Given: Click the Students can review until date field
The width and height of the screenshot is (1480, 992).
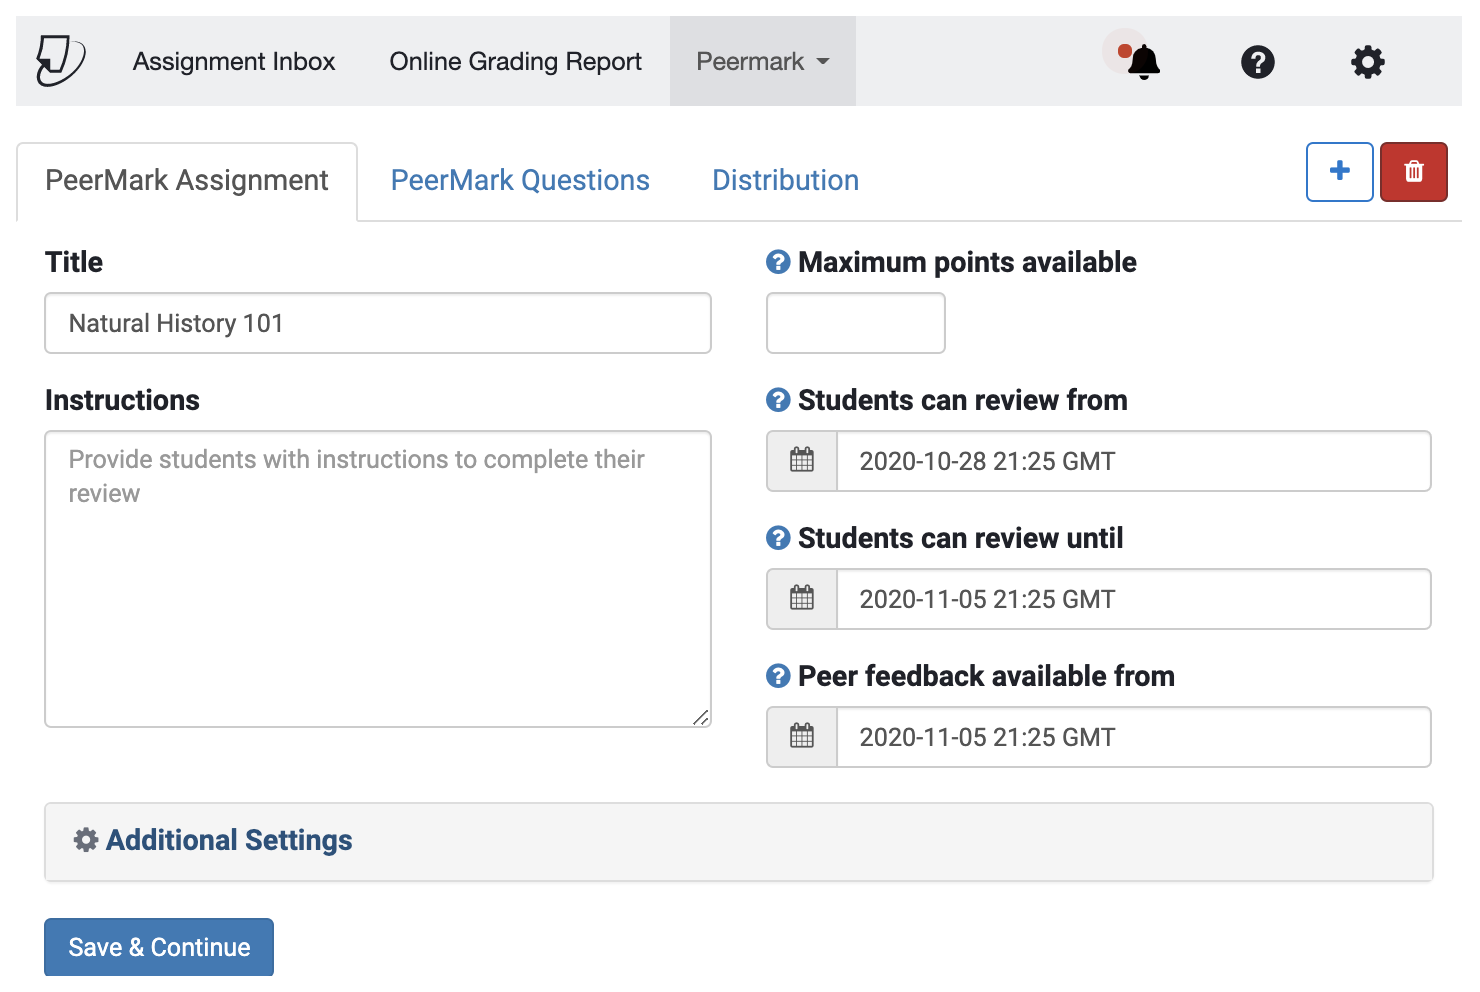Looking at the screenshot, I should click(x=1134, y=599).
